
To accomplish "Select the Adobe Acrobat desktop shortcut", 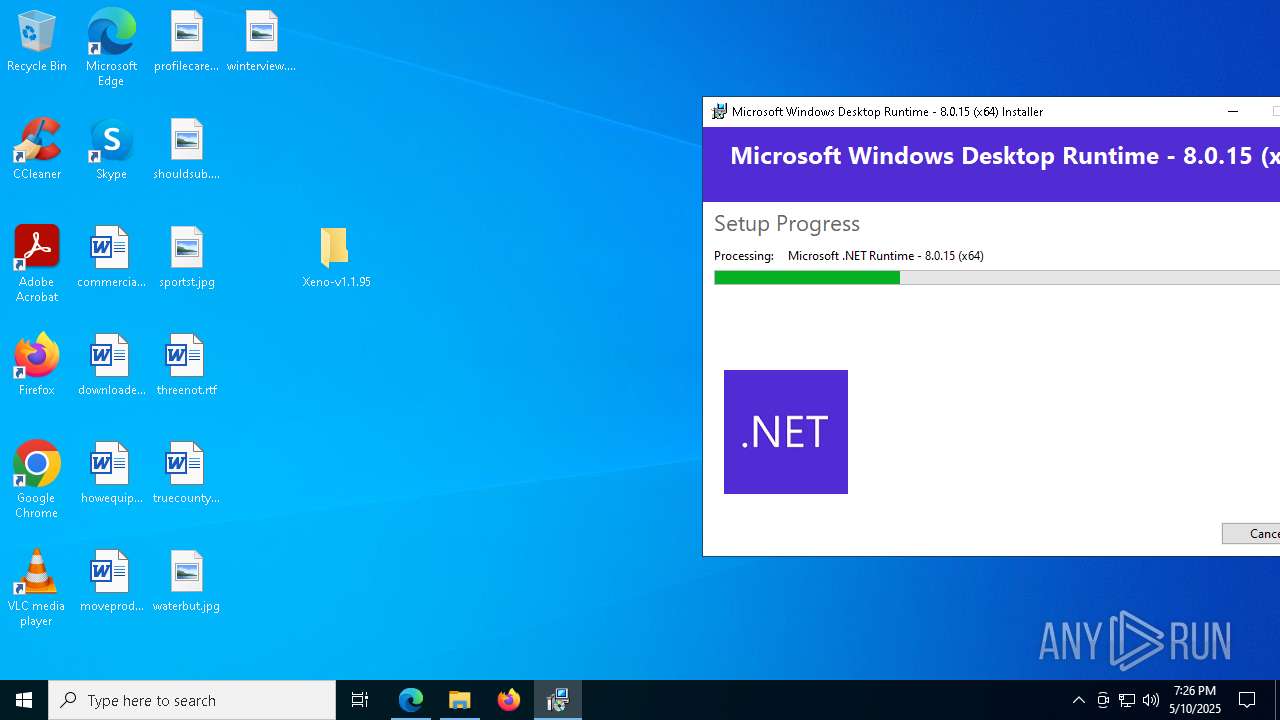I will 37,264.
